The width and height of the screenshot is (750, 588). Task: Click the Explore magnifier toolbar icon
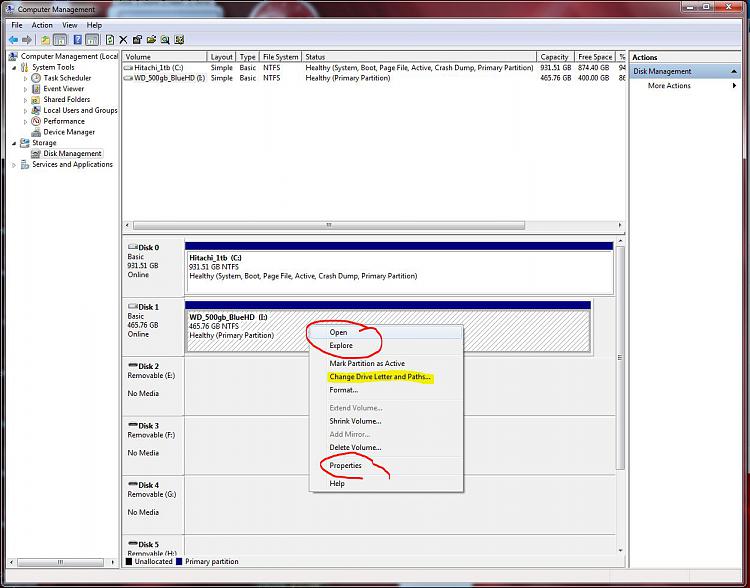pos(165,40)
